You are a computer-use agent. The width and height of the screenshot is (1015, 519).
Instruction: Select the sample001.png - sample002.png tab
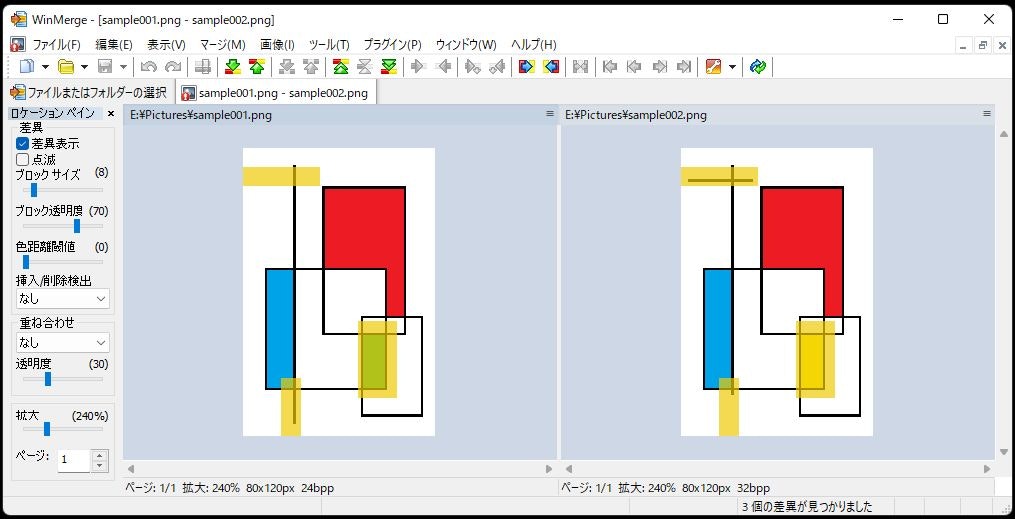coord(276,93)
